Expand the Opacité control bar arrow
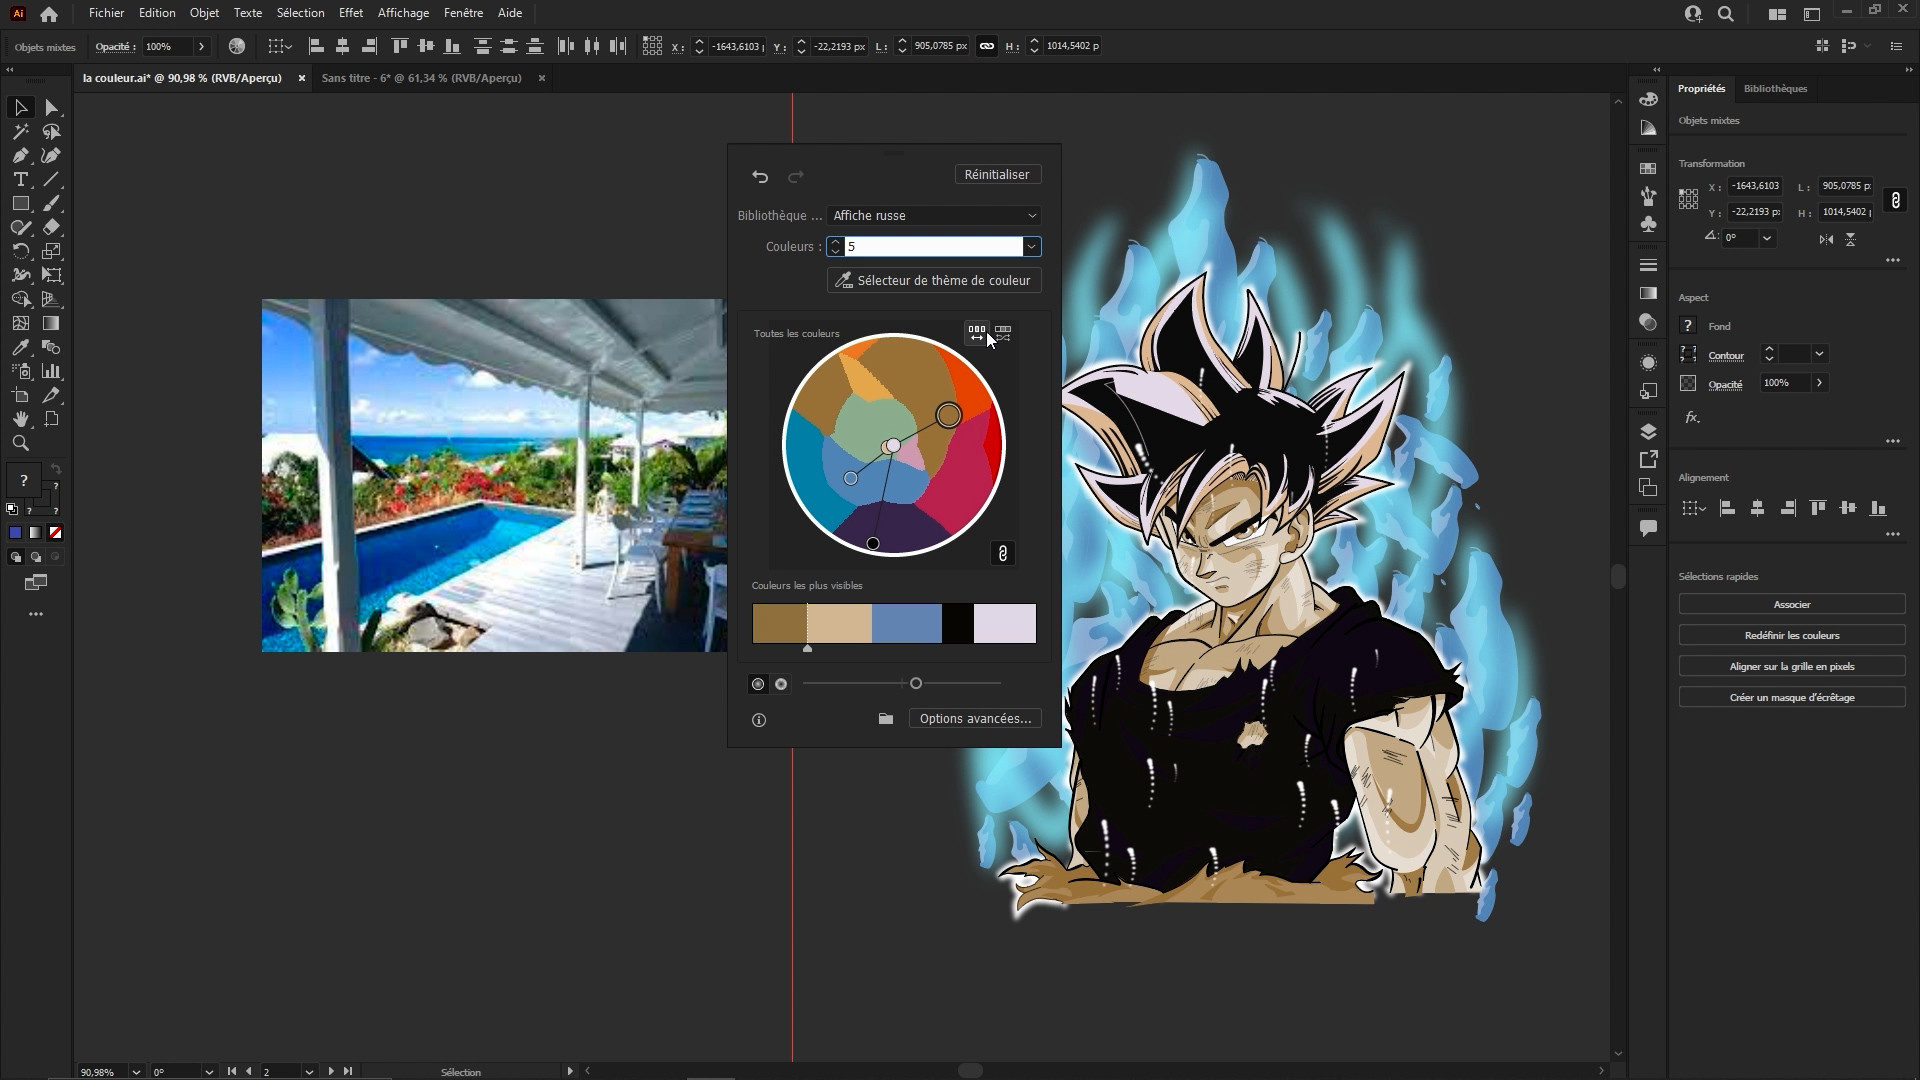Viewport: 1920px width, 1080px height. click(x=201, y=46)
